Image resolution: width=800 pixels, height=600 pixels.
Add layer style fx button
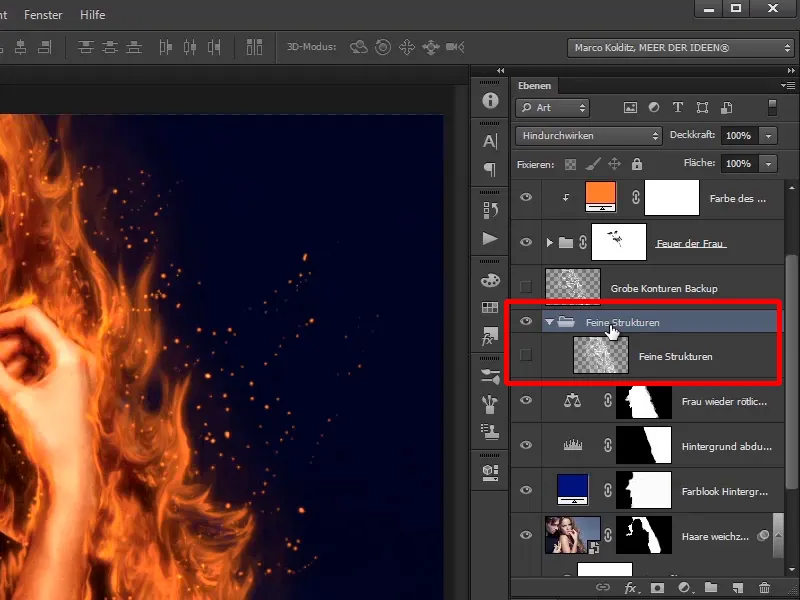[x=631, y=588]
